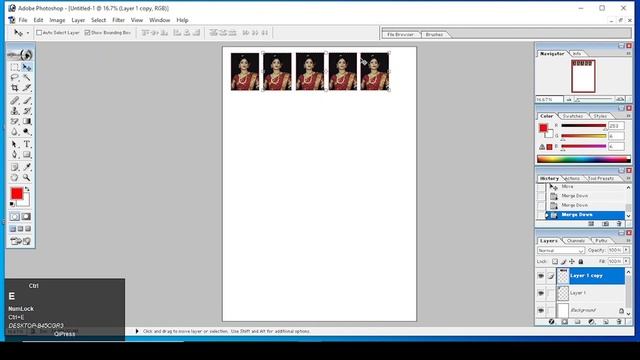This screenshot has width=640, height=360.
Task: Select the Path Selection tool
Action: click(x=14, y=144)
